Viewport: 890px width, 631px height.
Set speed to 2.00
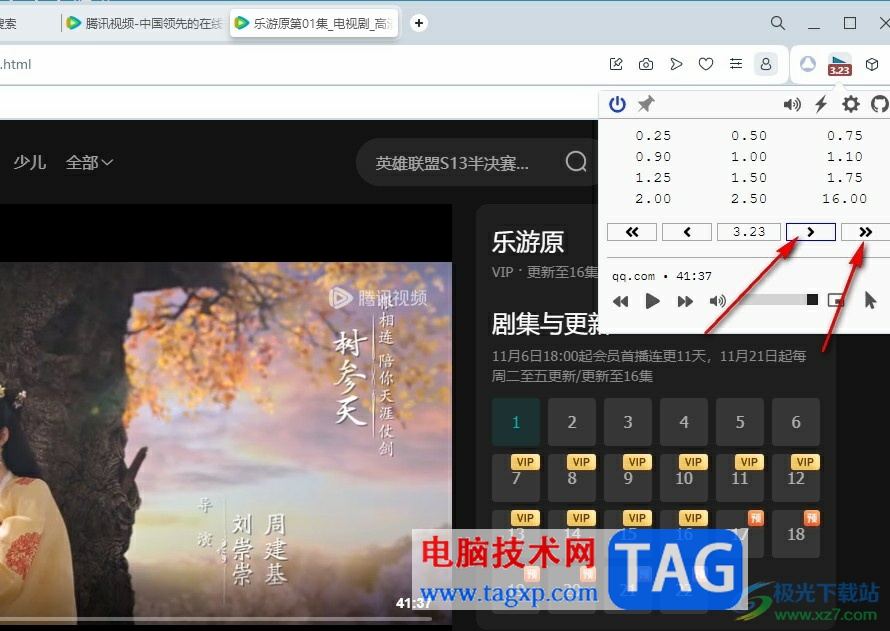pyautogui.click(x=653, y=199)
